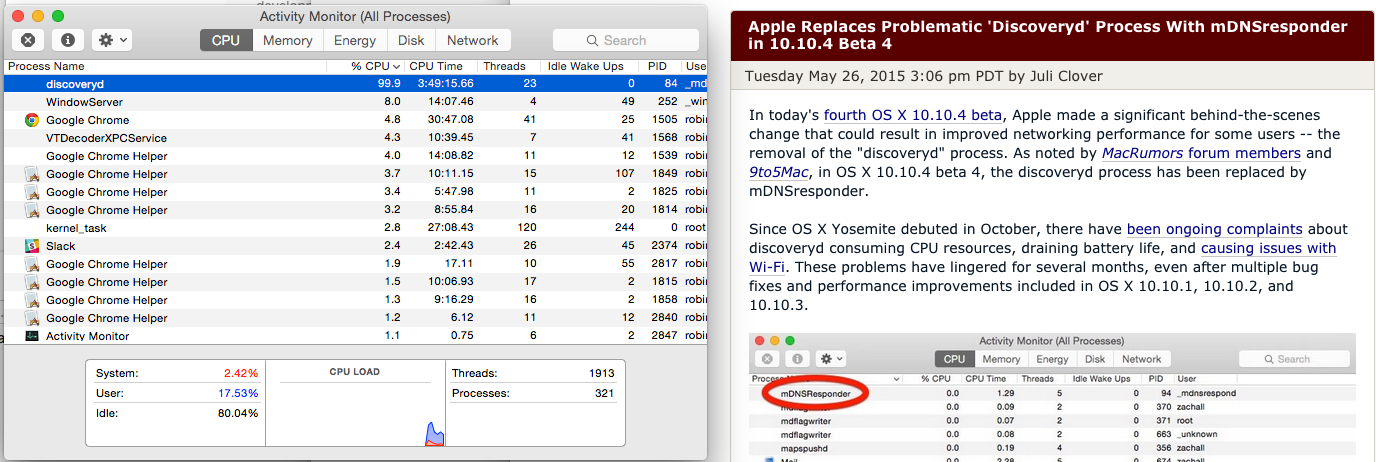Click the Chrome Helper icon for PID 1849
1381x462 pixels.
click(x=32, y=174)
